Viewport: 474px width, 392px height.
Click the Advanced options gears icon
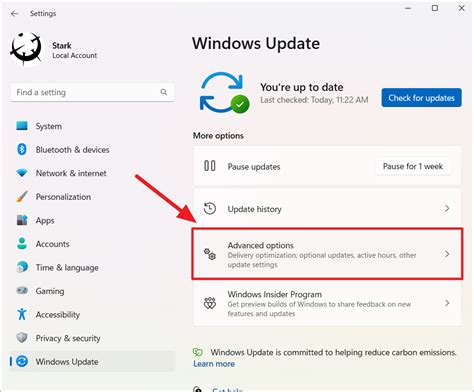coord(210,254)
